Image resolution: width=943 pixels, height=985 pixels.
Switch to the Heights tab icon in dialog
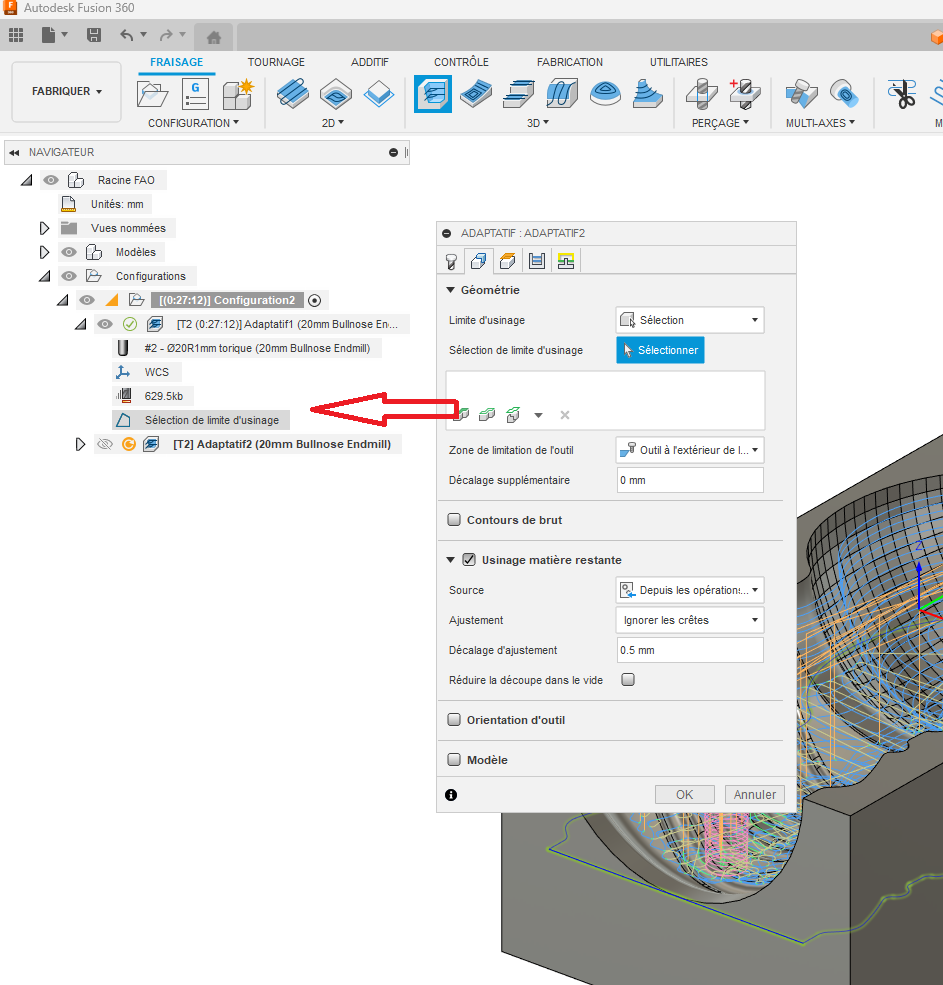click(x=508, y=261)
